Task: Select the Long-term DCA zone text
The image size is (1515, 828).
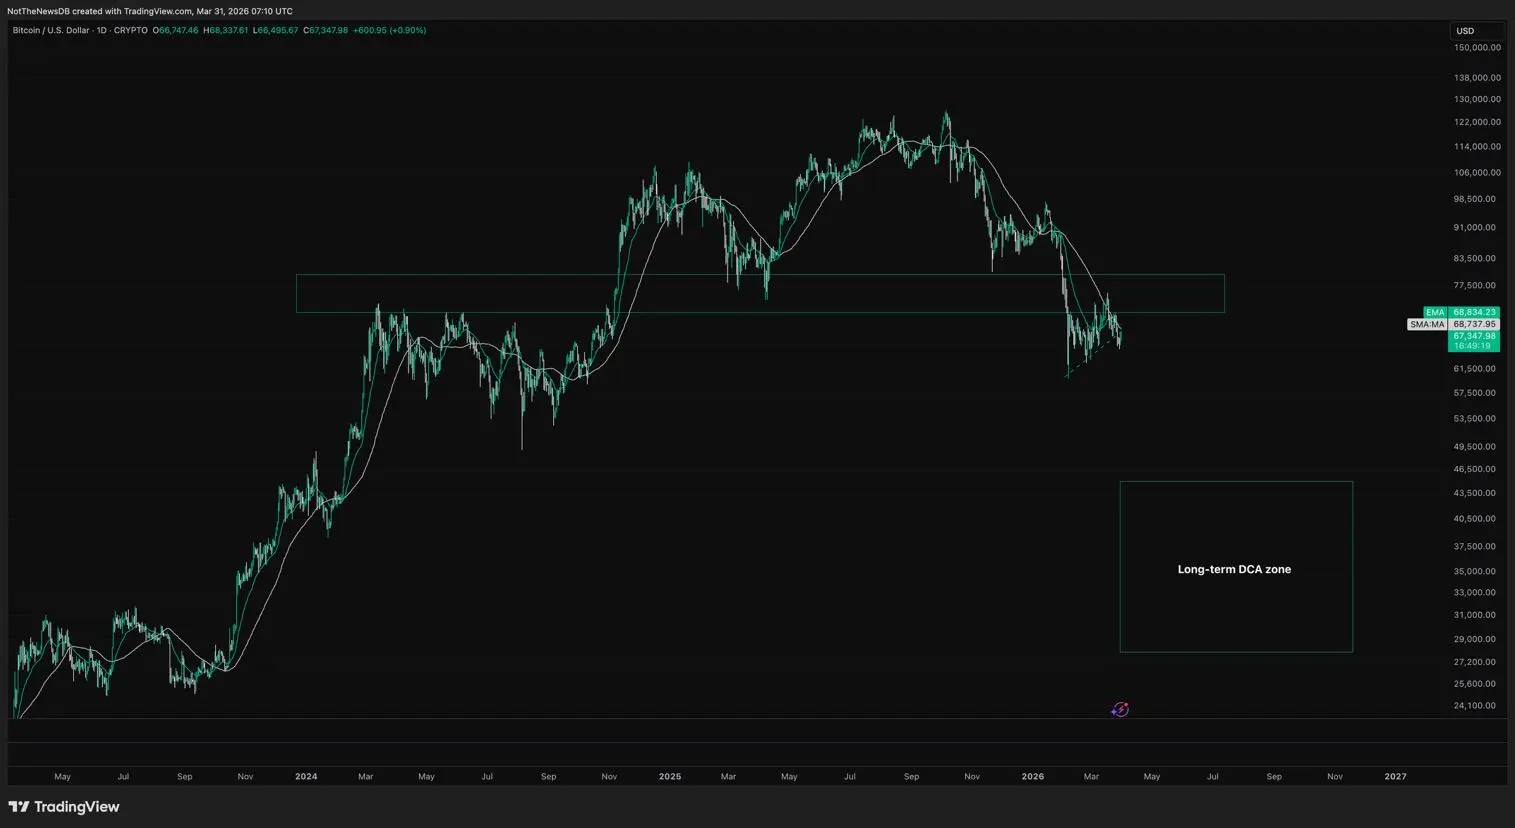Action: click(x=1234, y=569)
